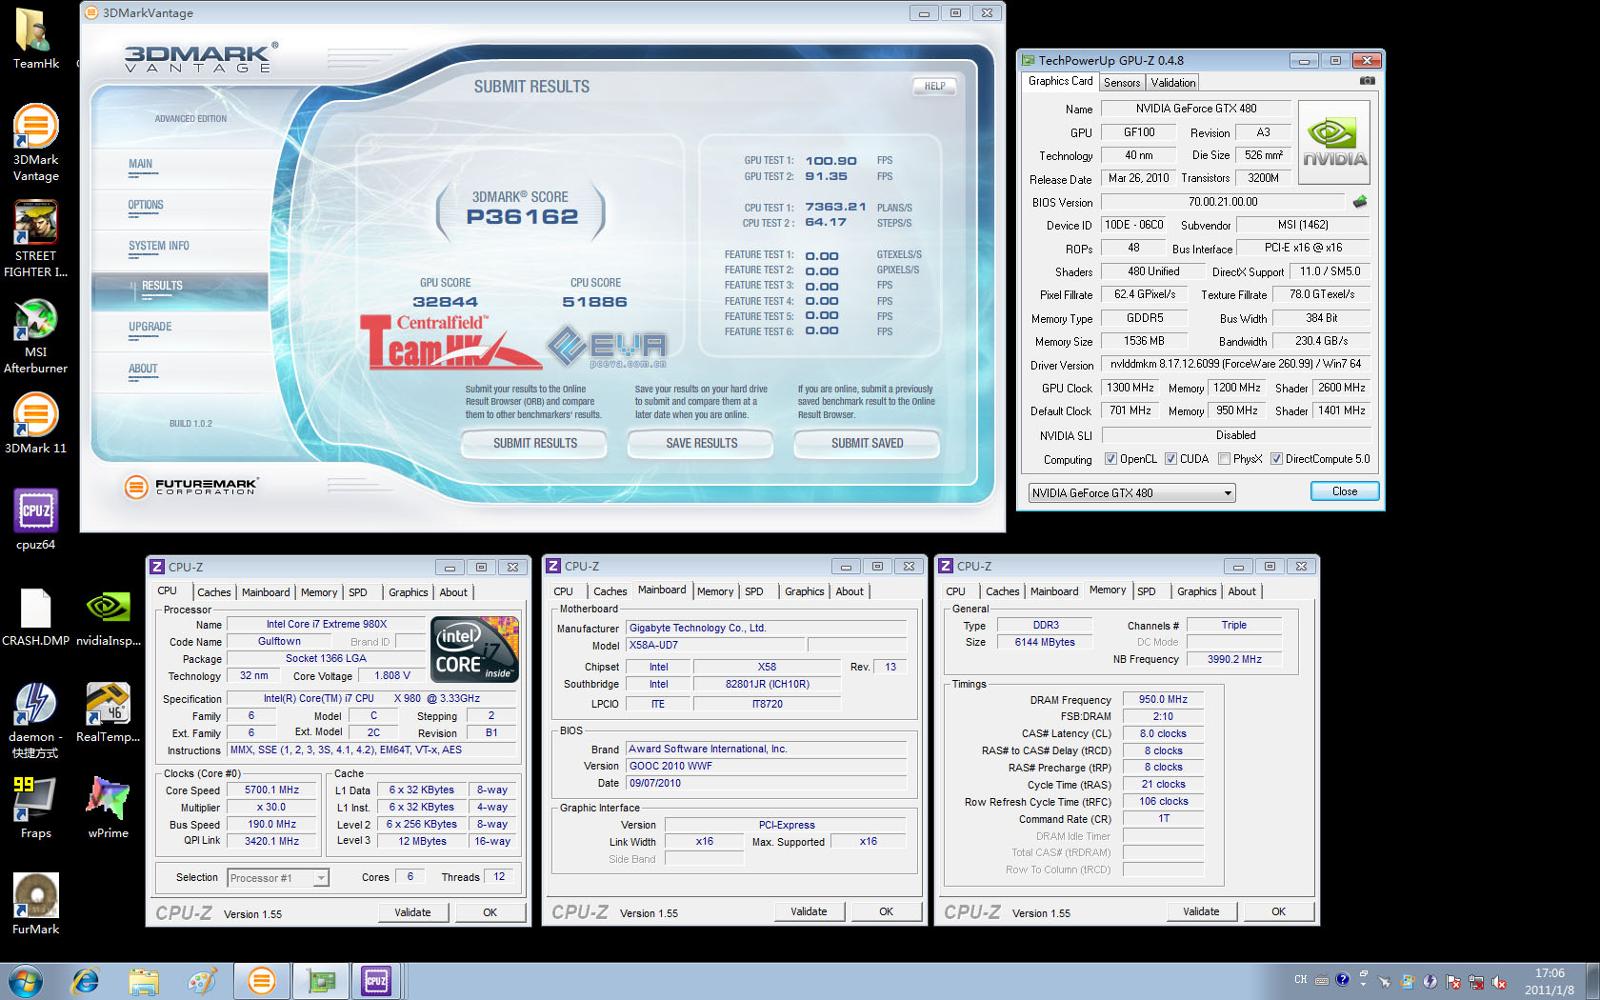
Task: Click the language indicator CH in tray
Action: click(1300, 980)
